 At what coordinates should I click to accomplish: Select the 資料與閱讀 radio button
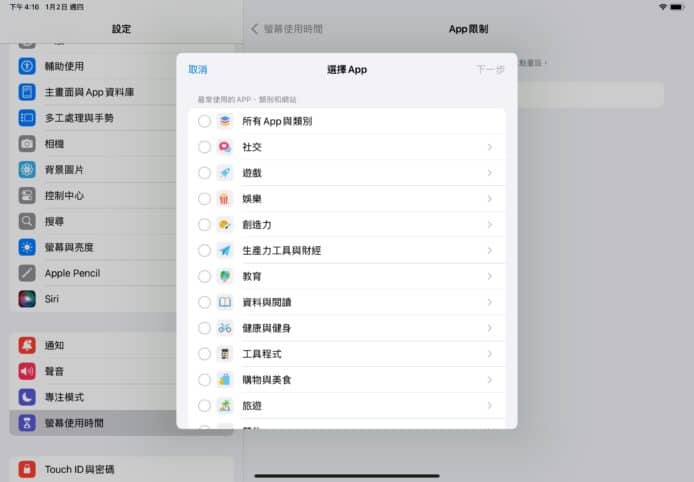click(x=204, y=302)
